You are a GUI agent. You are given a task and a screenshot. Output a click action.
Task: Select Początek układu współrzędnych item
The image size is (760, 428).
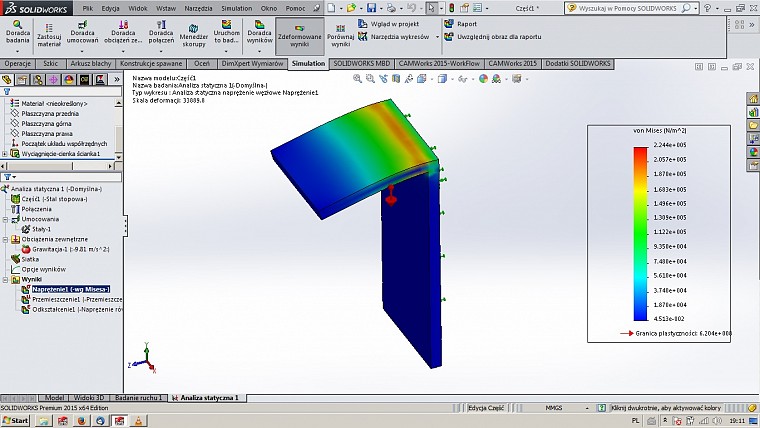[x=64, y=143]
